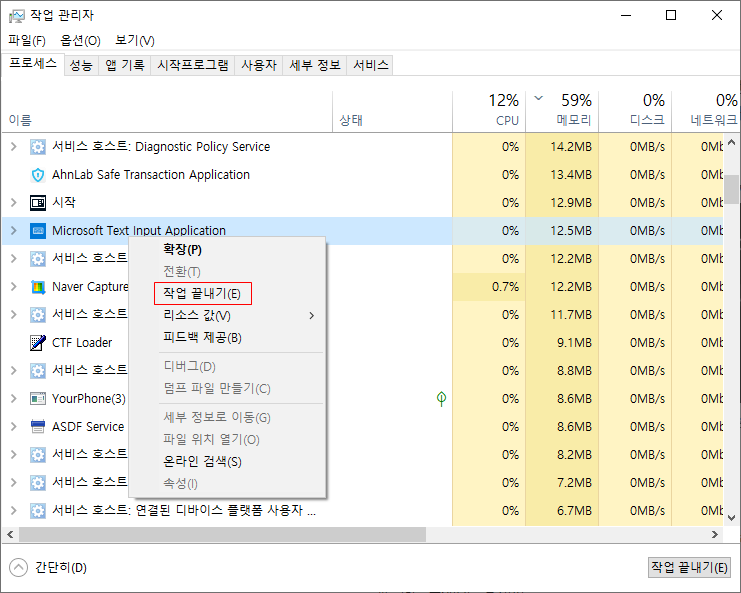Expand the YourPhone(3) process row

pos(14,399)
